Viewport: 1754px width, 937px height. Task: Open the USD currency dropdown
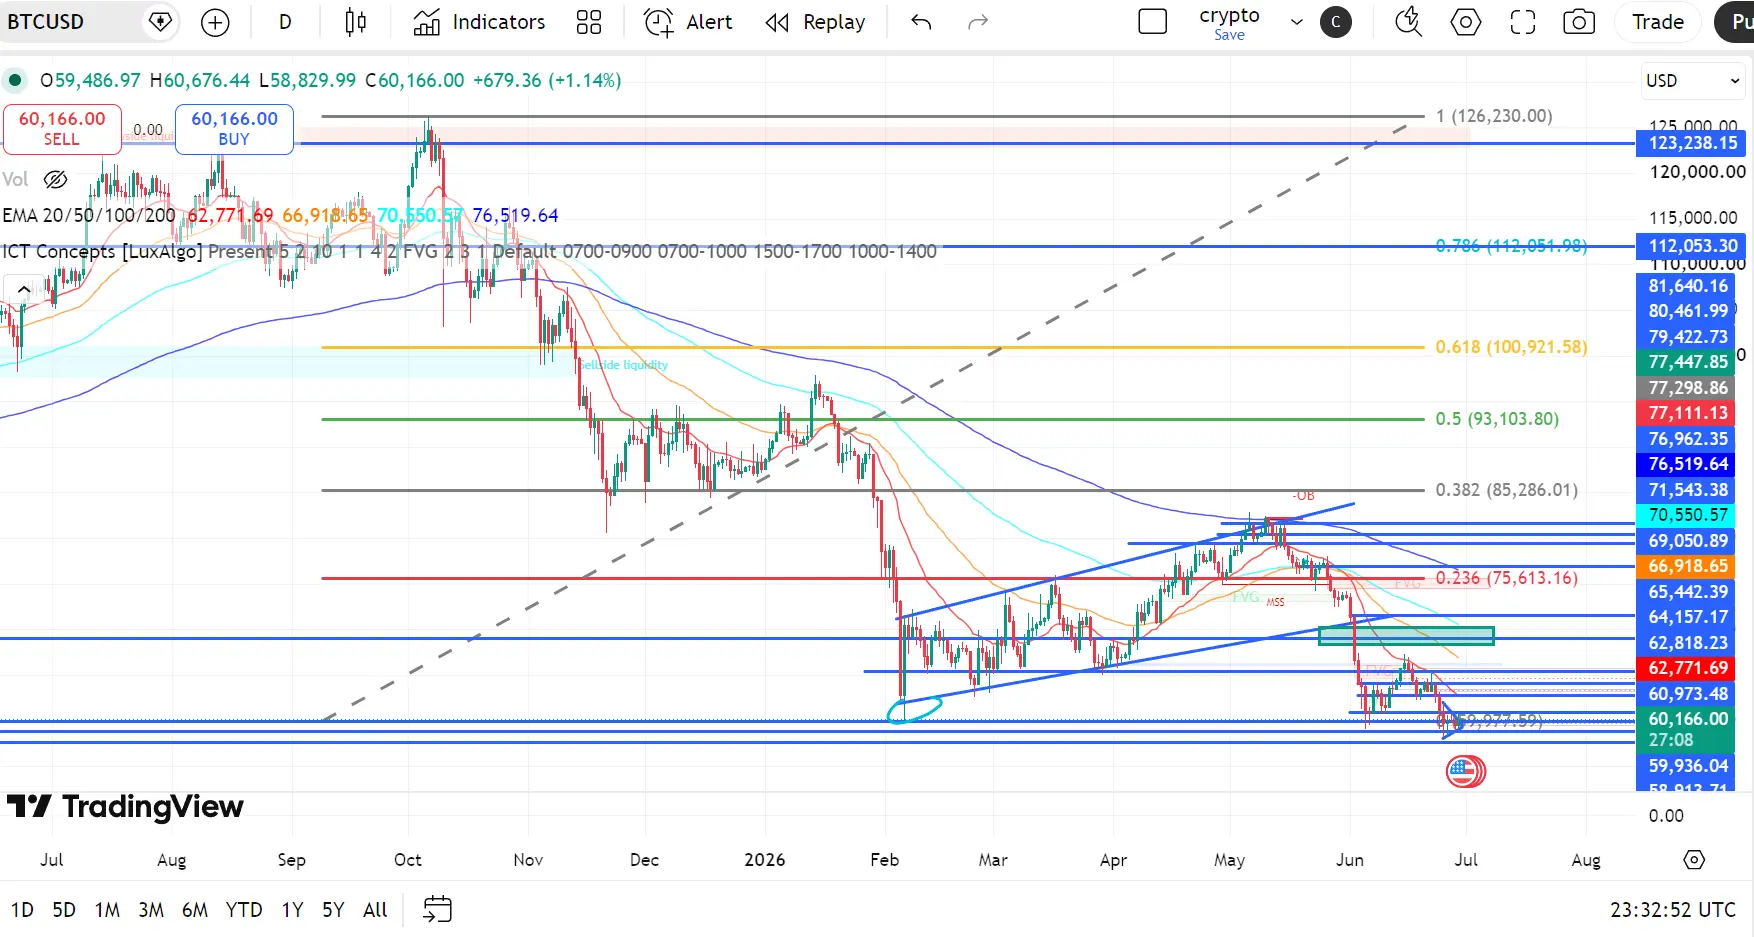(x=1692, y=81)
